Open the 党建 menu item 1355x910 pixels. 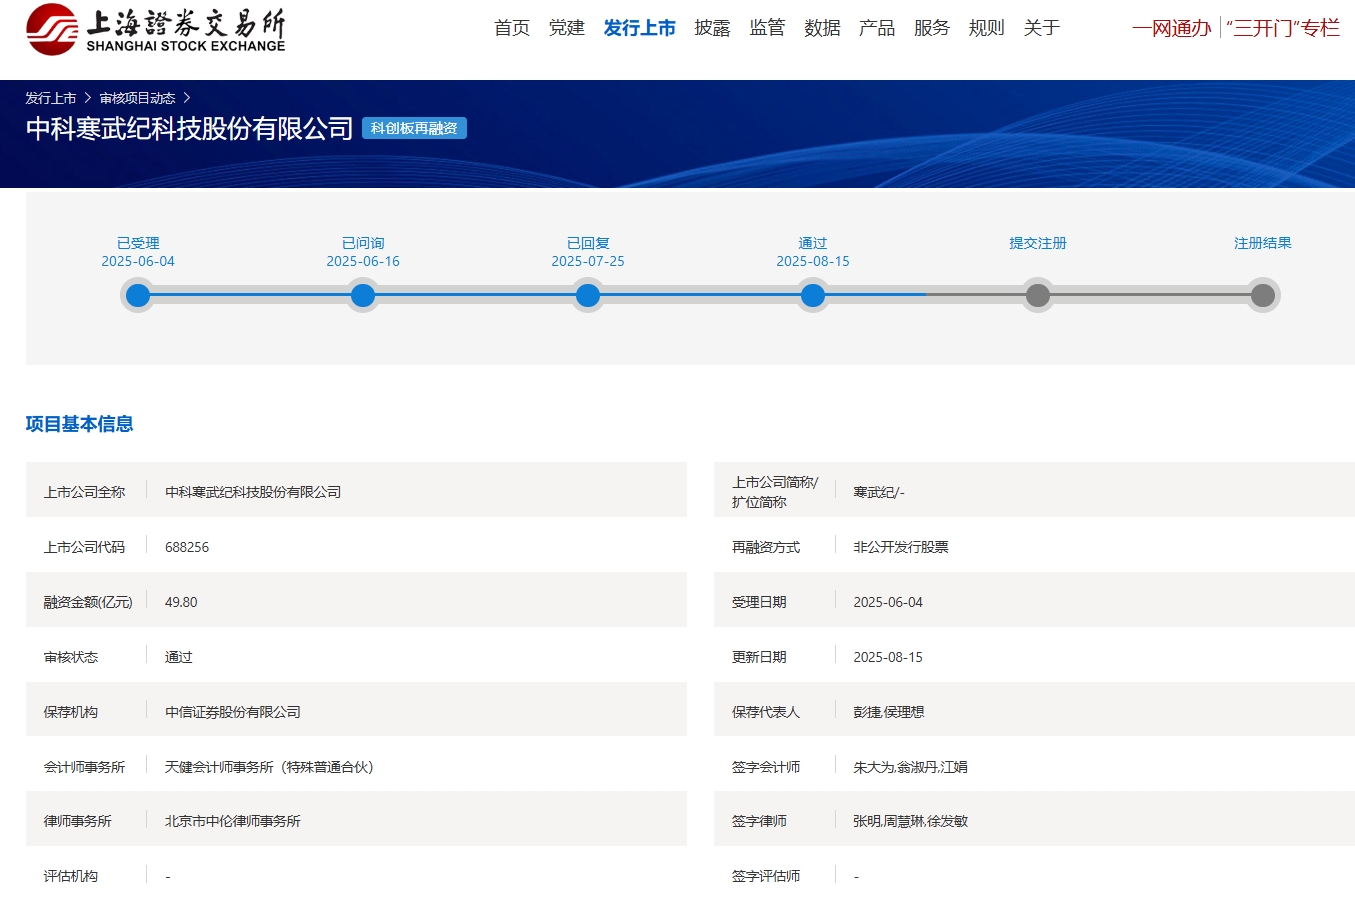[567, 28]
